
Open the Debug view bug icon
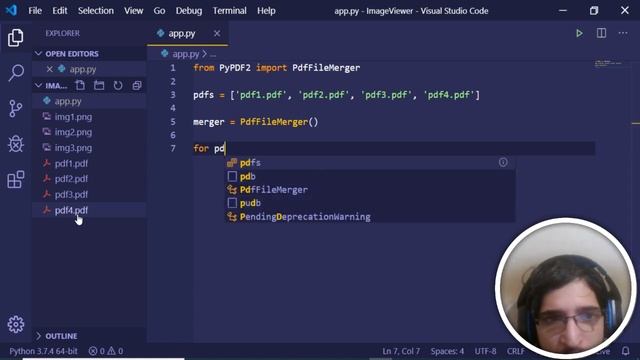[x=16, y=144]
